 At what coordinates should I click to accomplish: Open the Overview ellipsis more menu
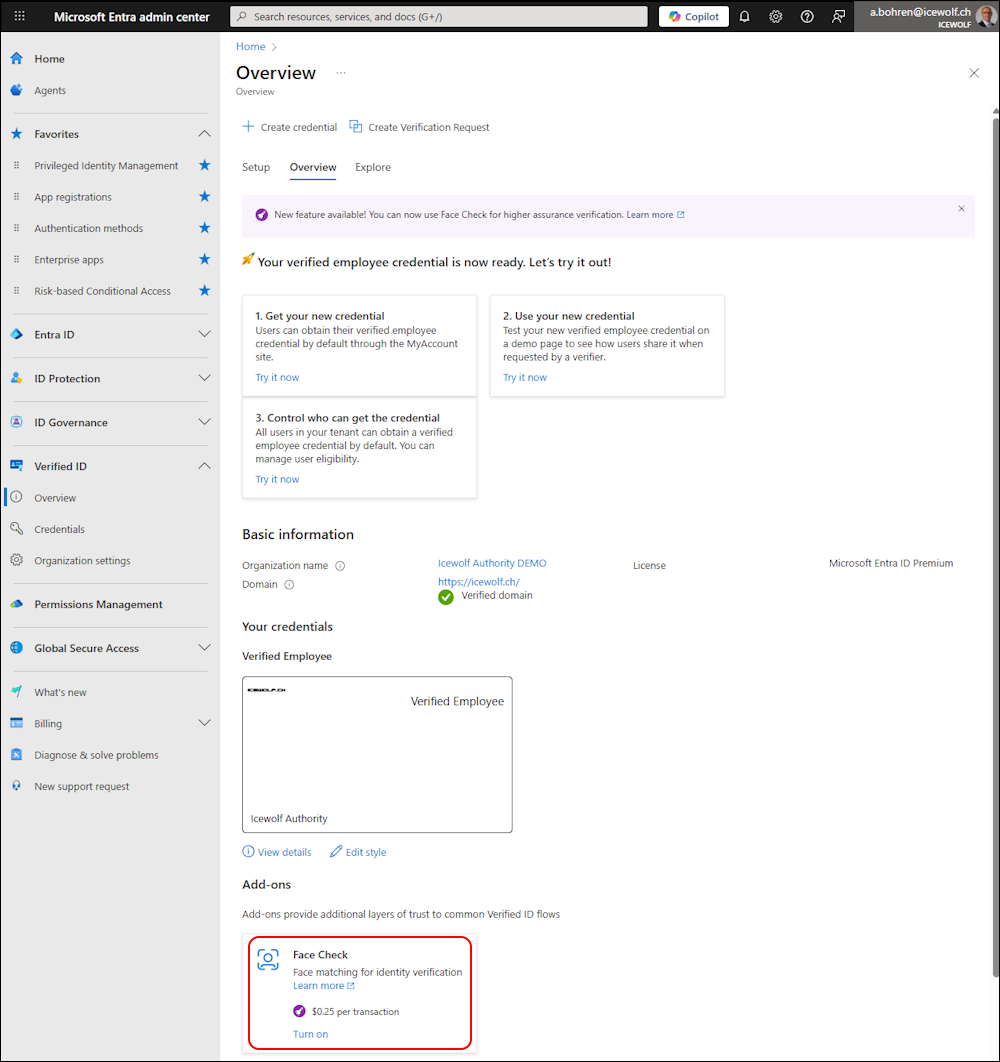[x=341, y=72]
